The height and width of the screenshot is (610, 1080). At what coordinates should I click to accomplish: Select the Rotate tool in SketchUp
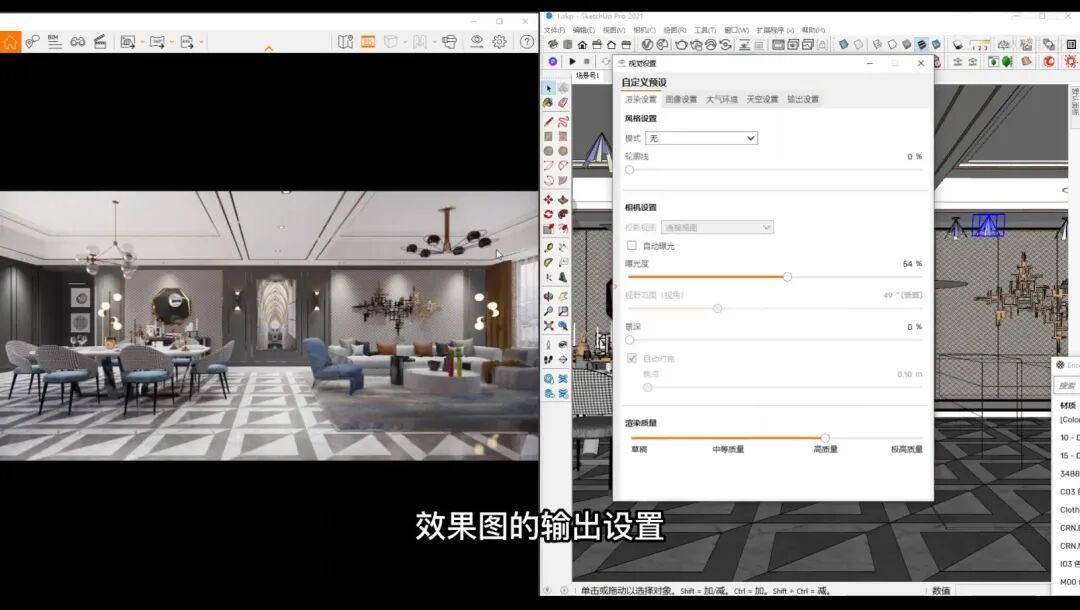tap(548, 214)
